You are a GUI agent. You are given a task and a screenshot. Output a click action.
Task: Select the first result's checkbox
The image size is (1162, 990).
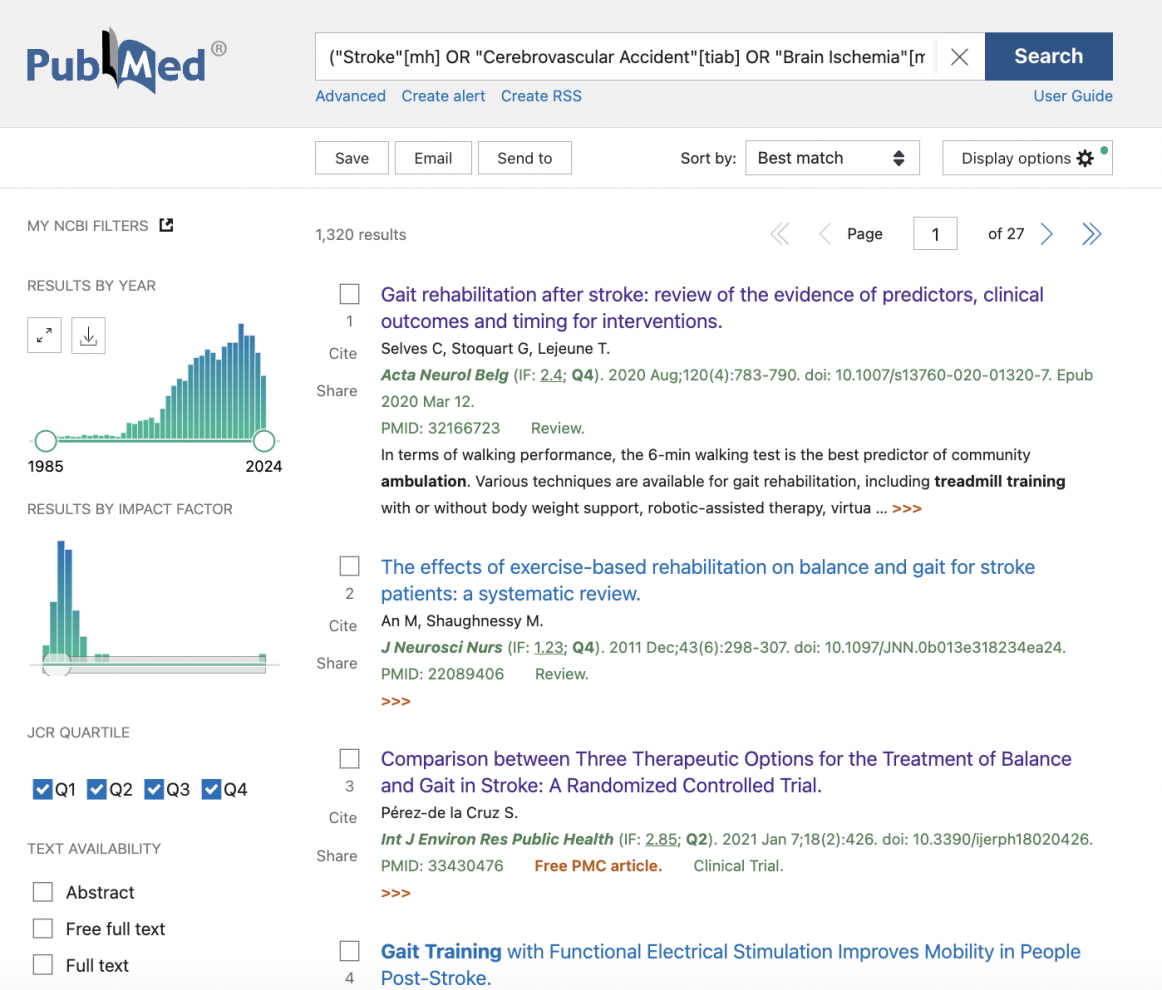pos(349,294)
